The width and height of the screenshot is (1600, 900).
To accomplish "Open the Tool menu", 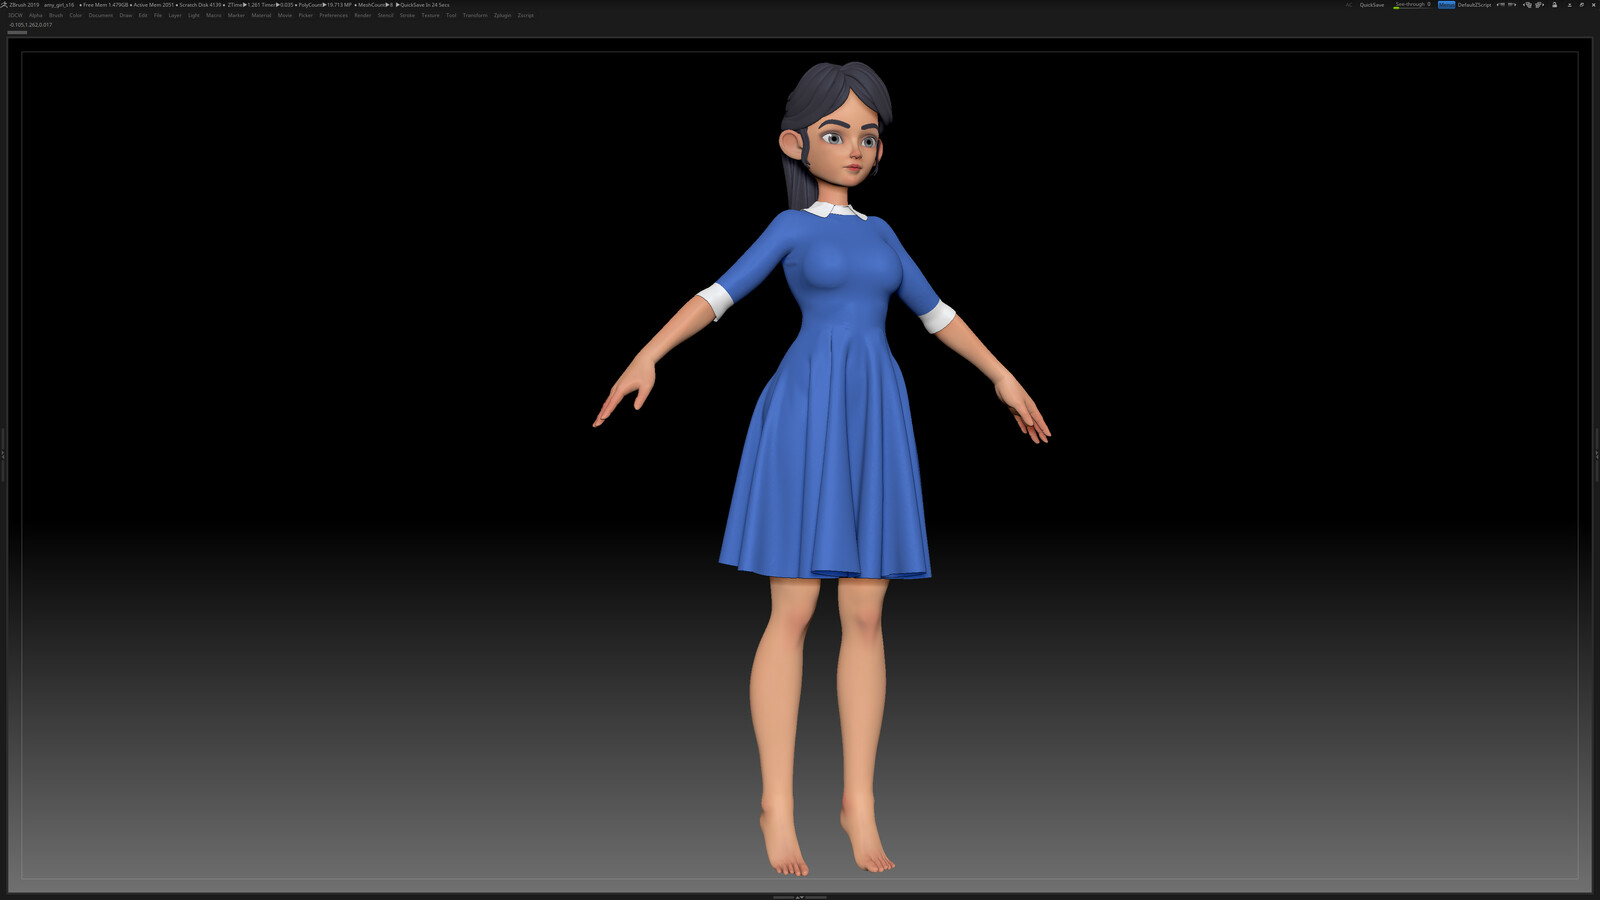I will [x=451, y=15].
